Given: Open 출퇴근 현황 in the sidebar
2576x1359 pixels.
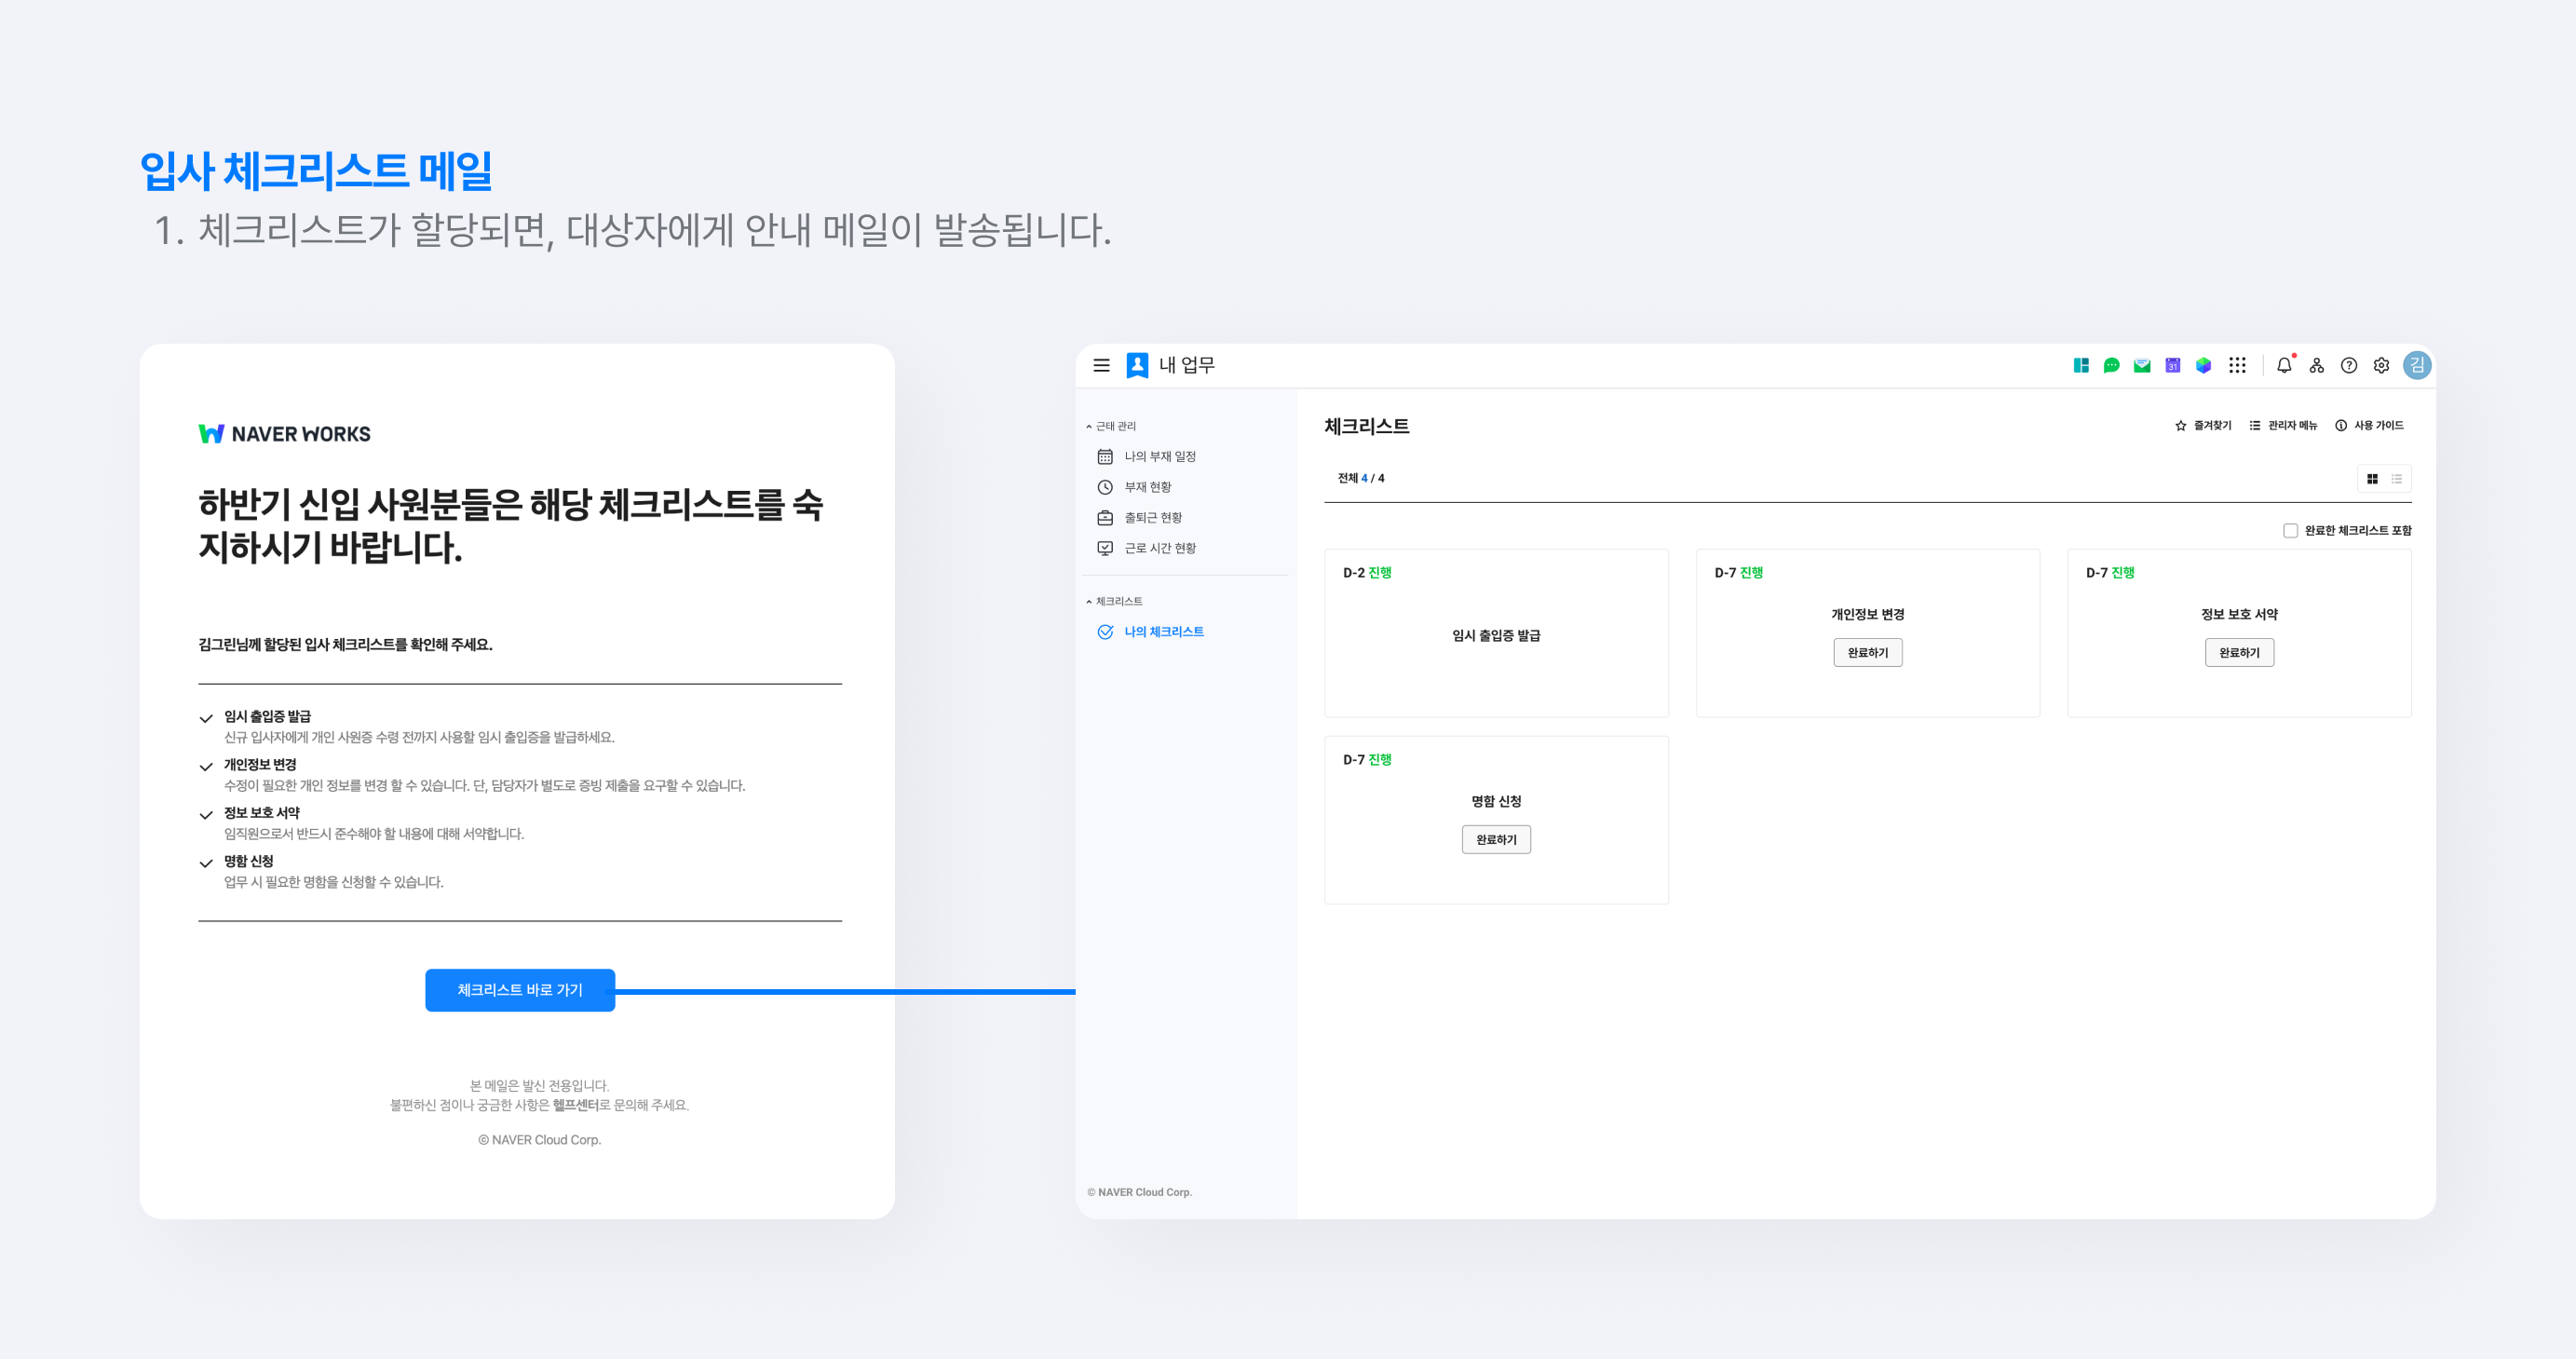Looking at the screenshot, I should point(1152,517).
